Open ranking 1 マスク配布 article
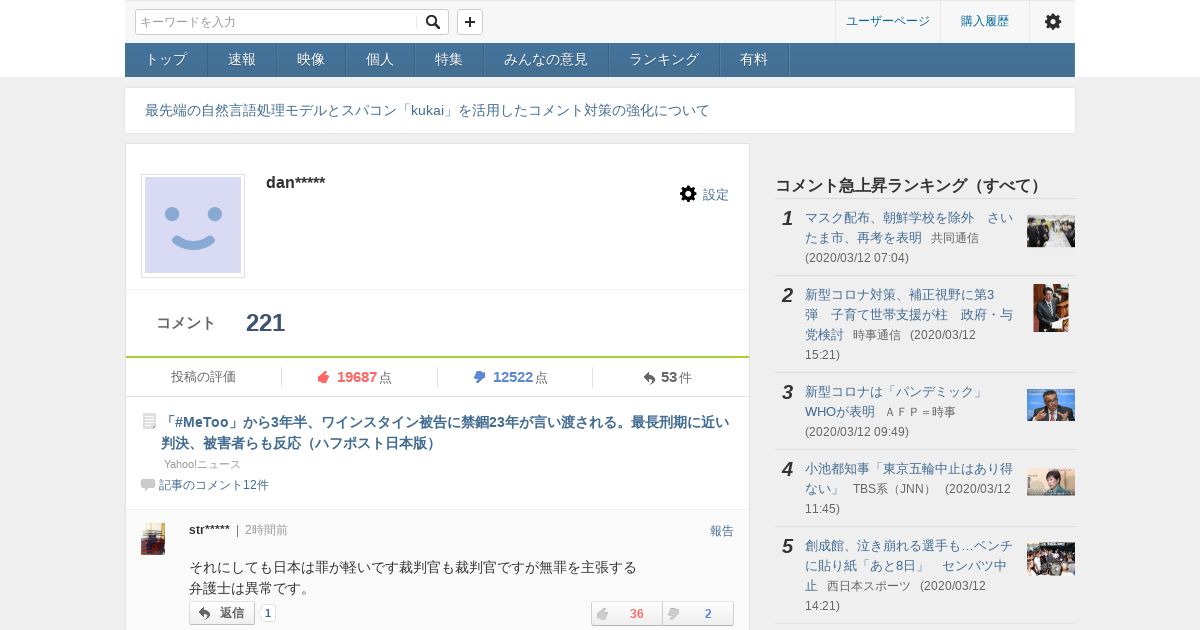This screenshot has width=1200, height=630. coord(909,227)
